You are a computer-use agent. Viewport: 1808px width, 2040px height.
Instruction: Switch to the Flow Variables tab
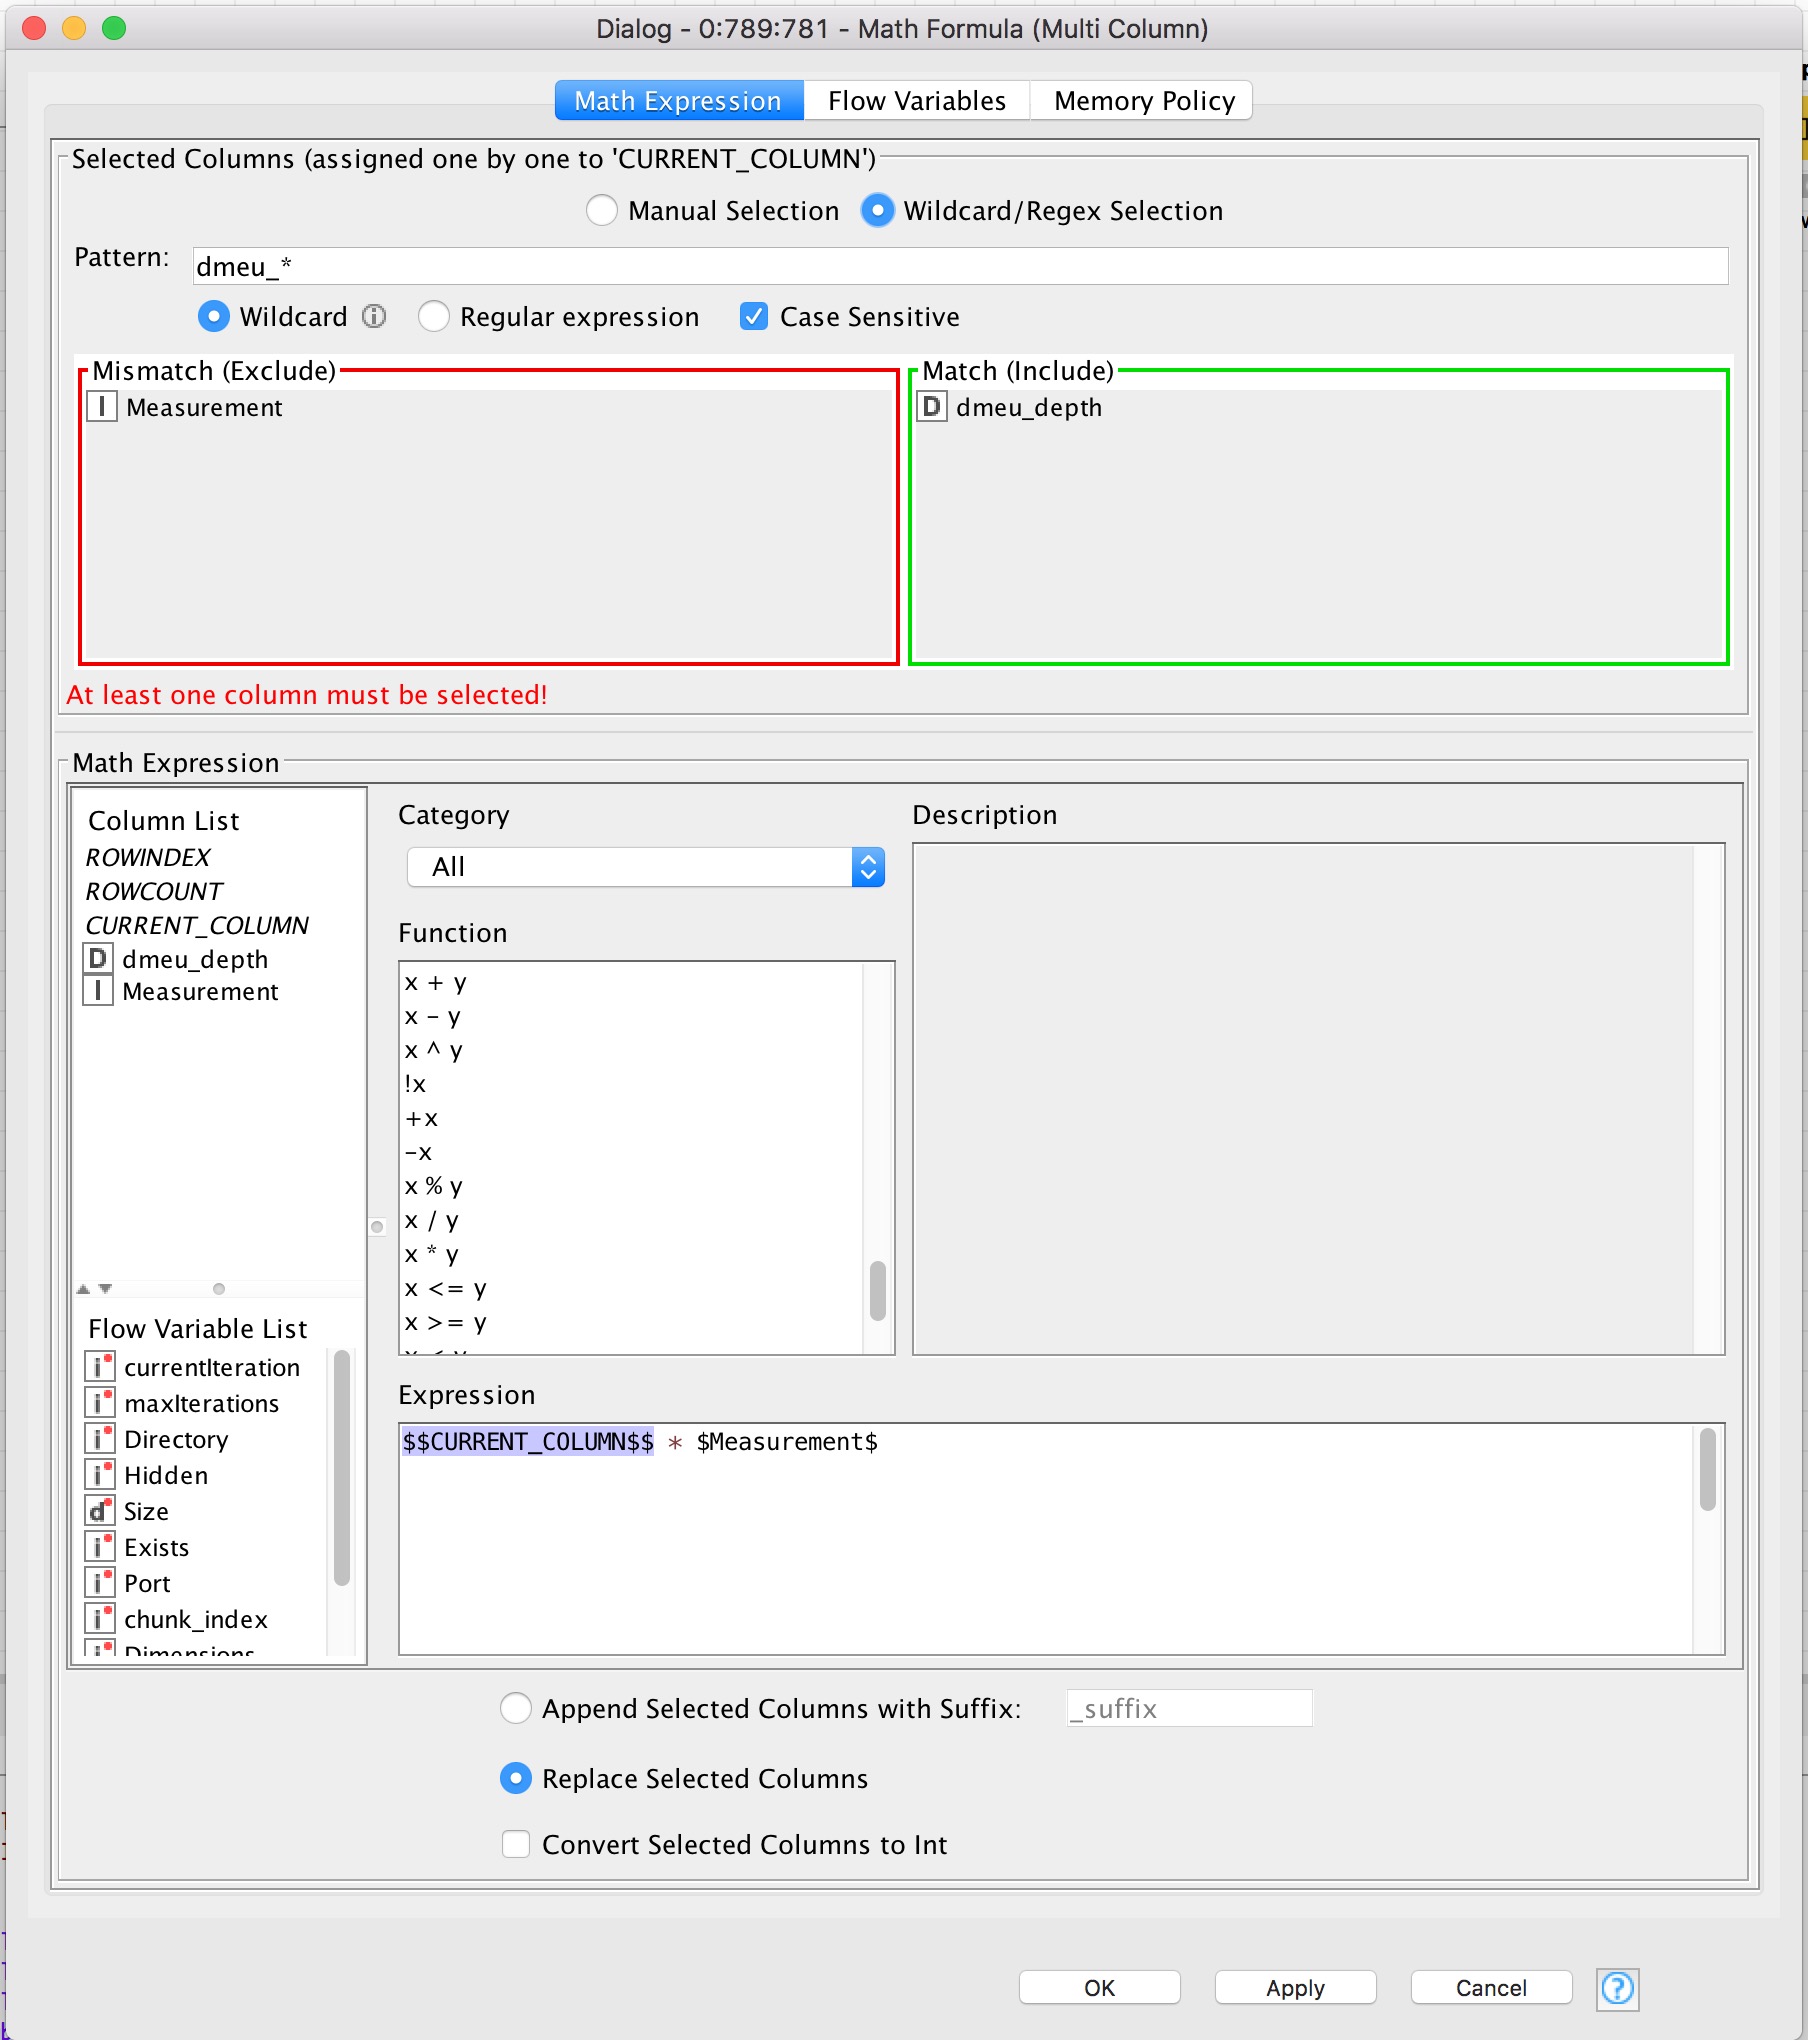(x=916, y=101)
